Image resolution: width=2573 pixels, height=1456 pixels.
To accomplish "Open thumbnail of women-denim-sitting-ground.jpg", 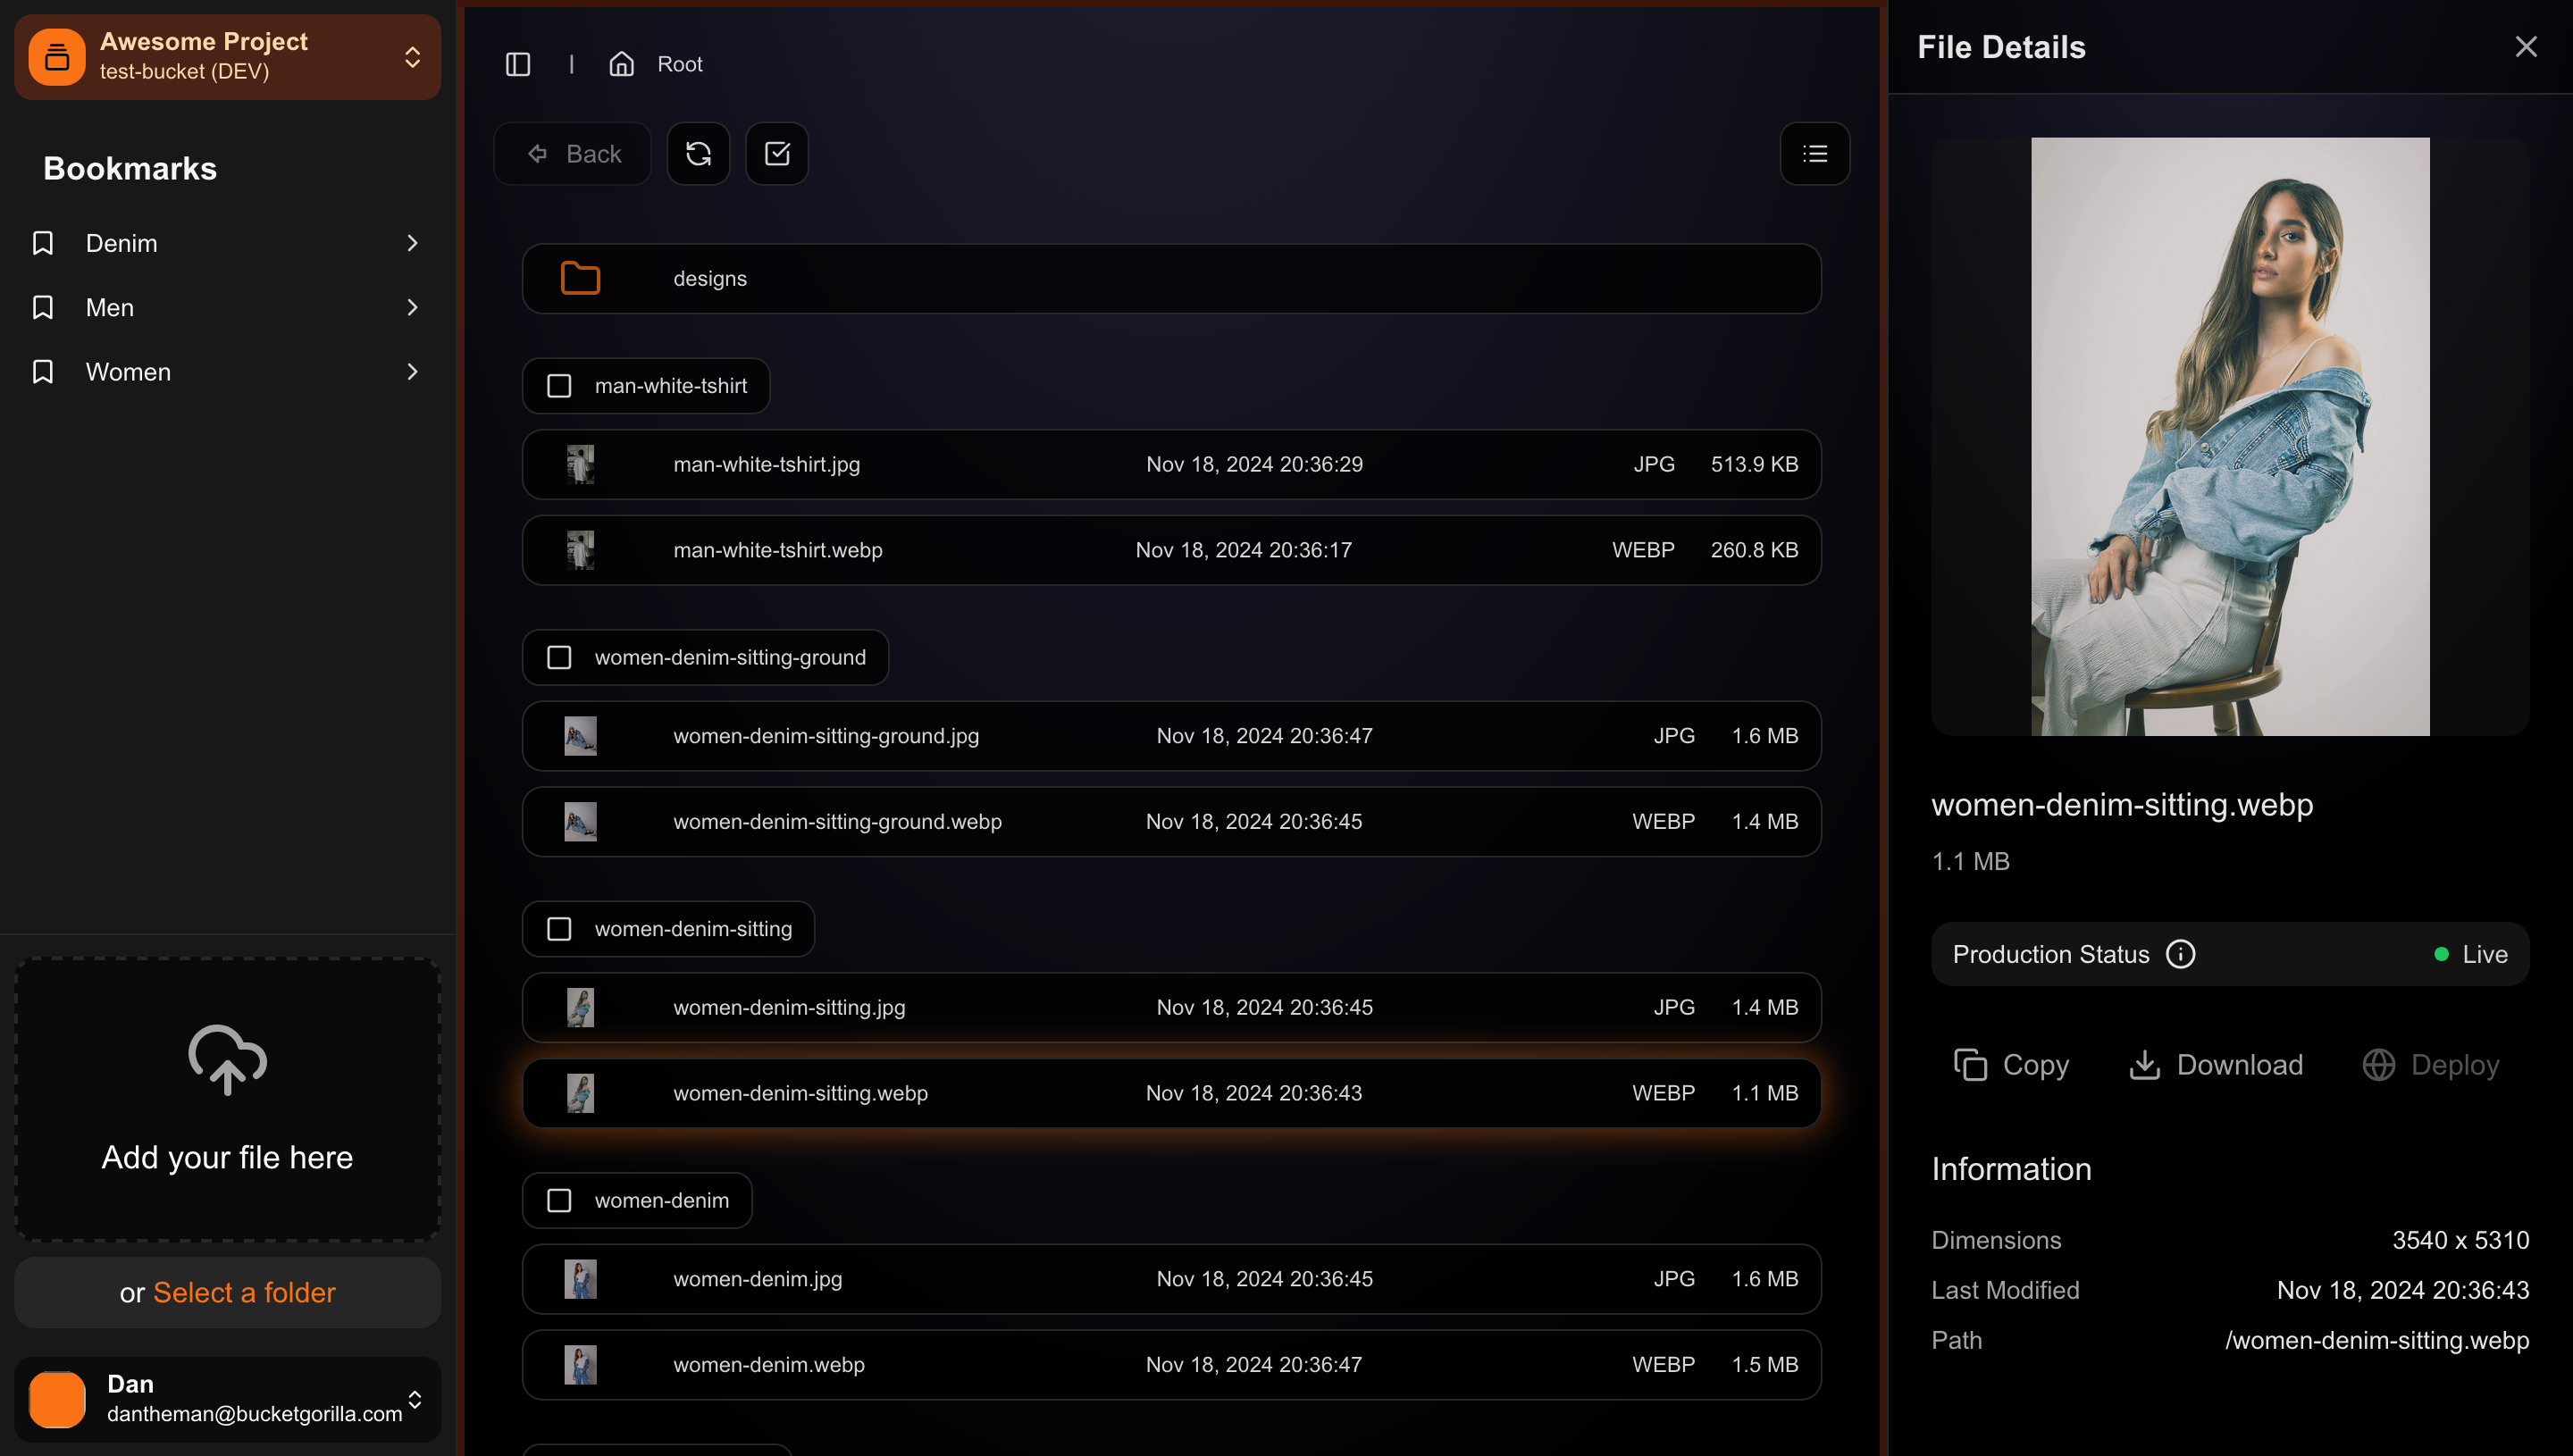I will [580, 736].
